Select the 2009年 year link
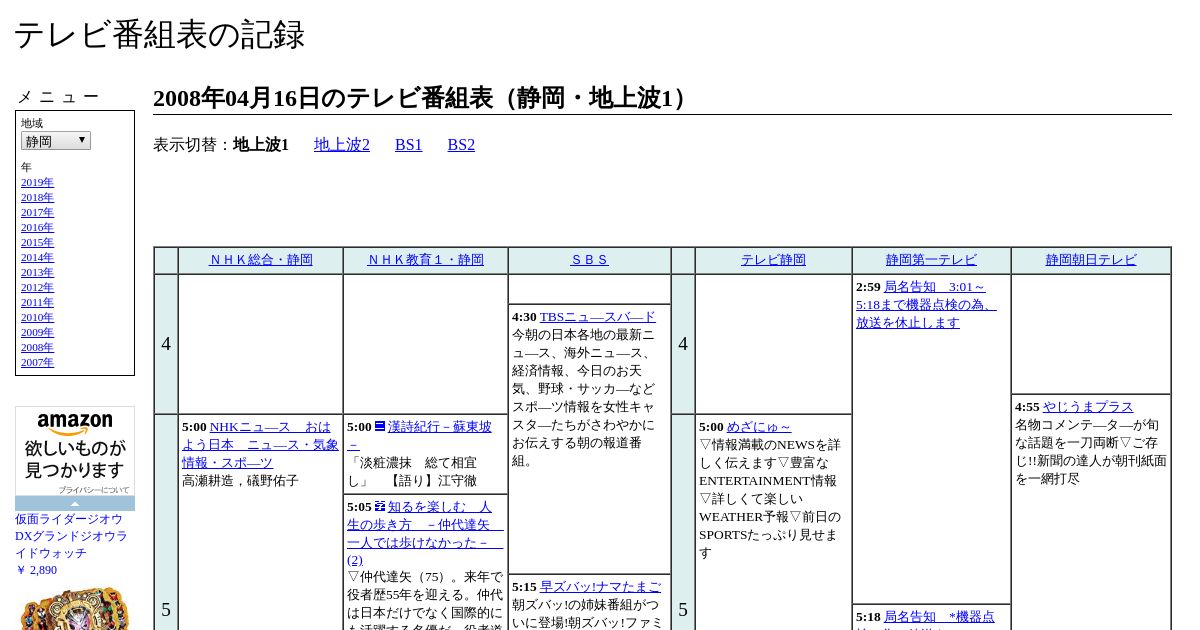Screen dimensions: 1200x630 pos(37,333)
